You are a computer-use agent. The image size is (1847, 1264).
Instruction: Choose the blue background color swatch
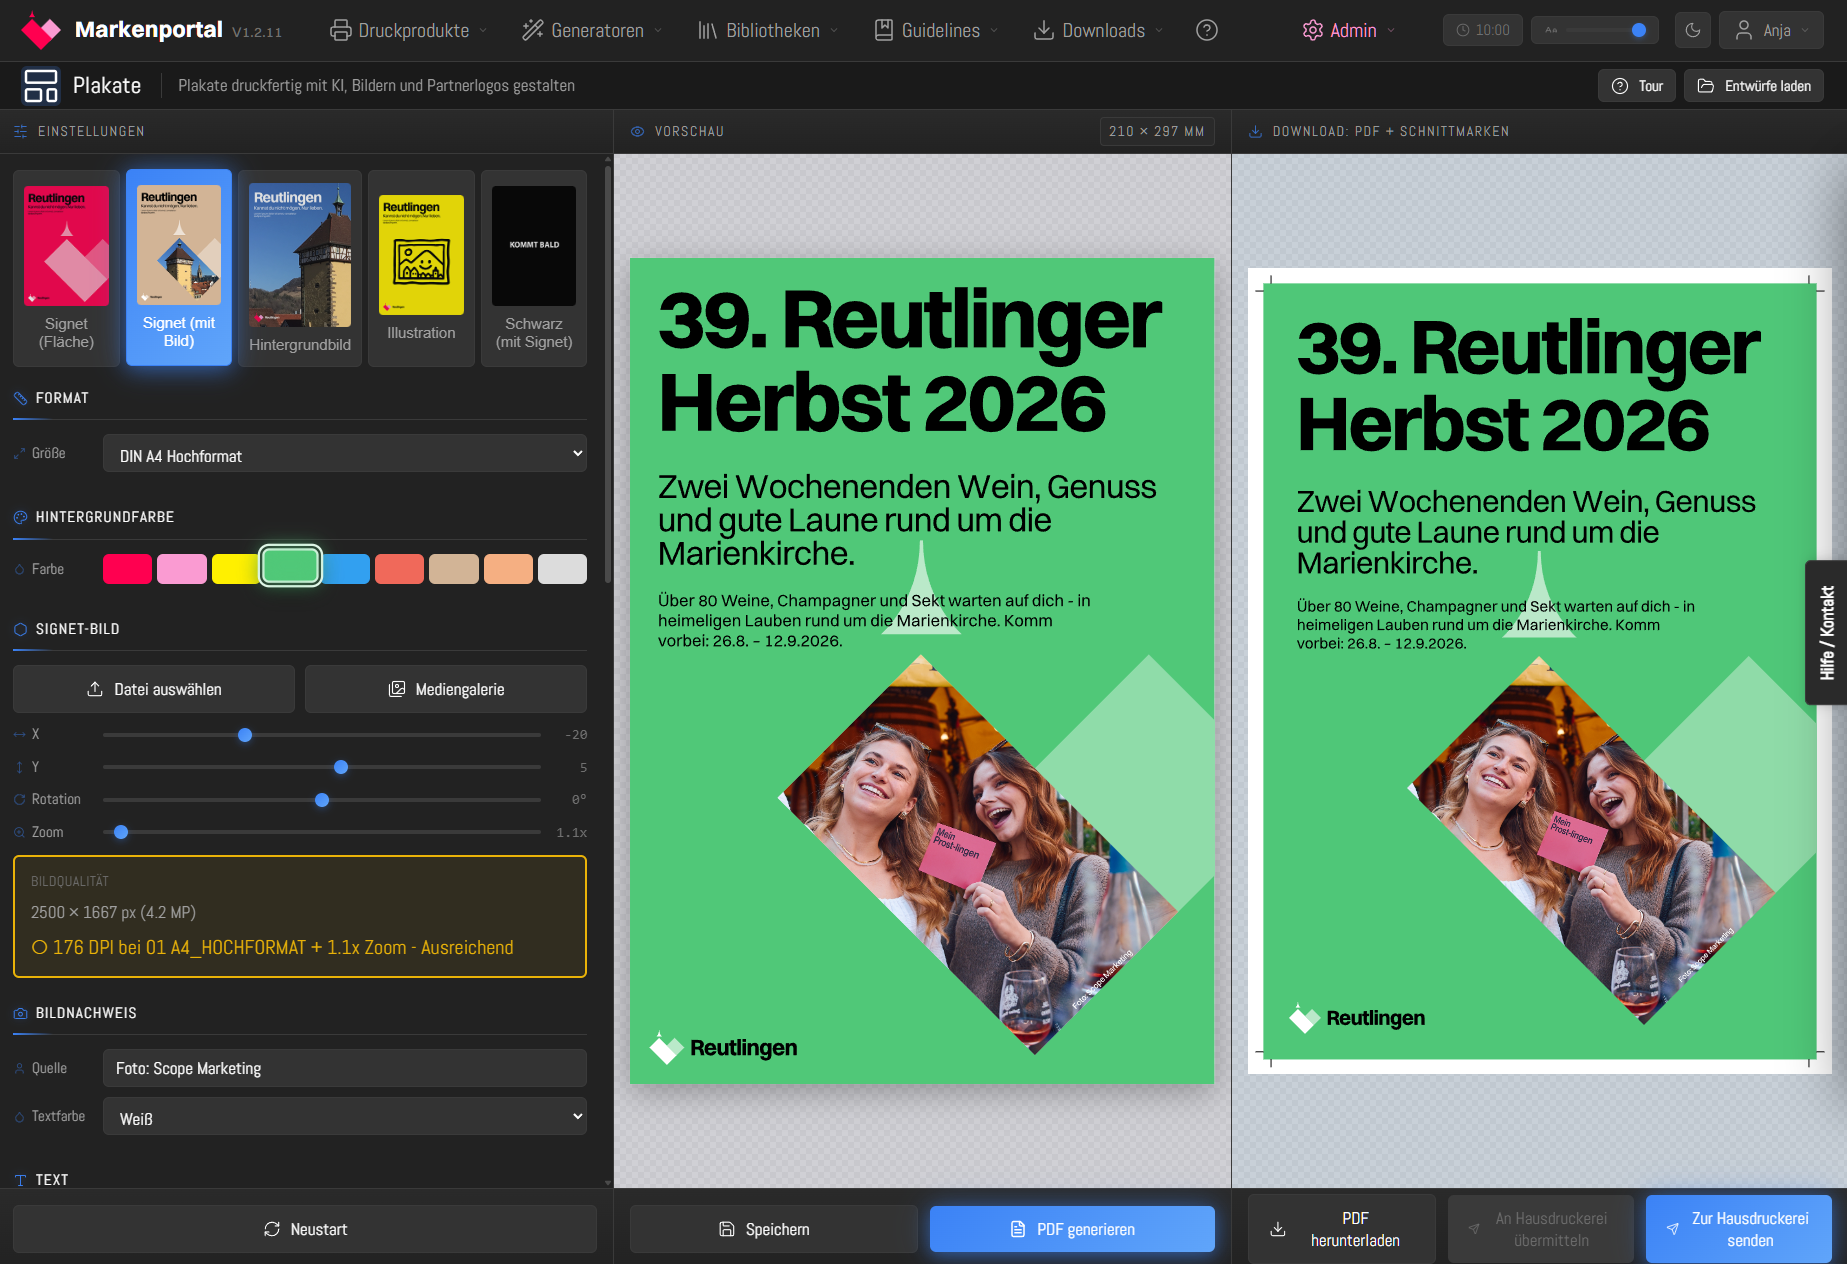click(346, 569)
